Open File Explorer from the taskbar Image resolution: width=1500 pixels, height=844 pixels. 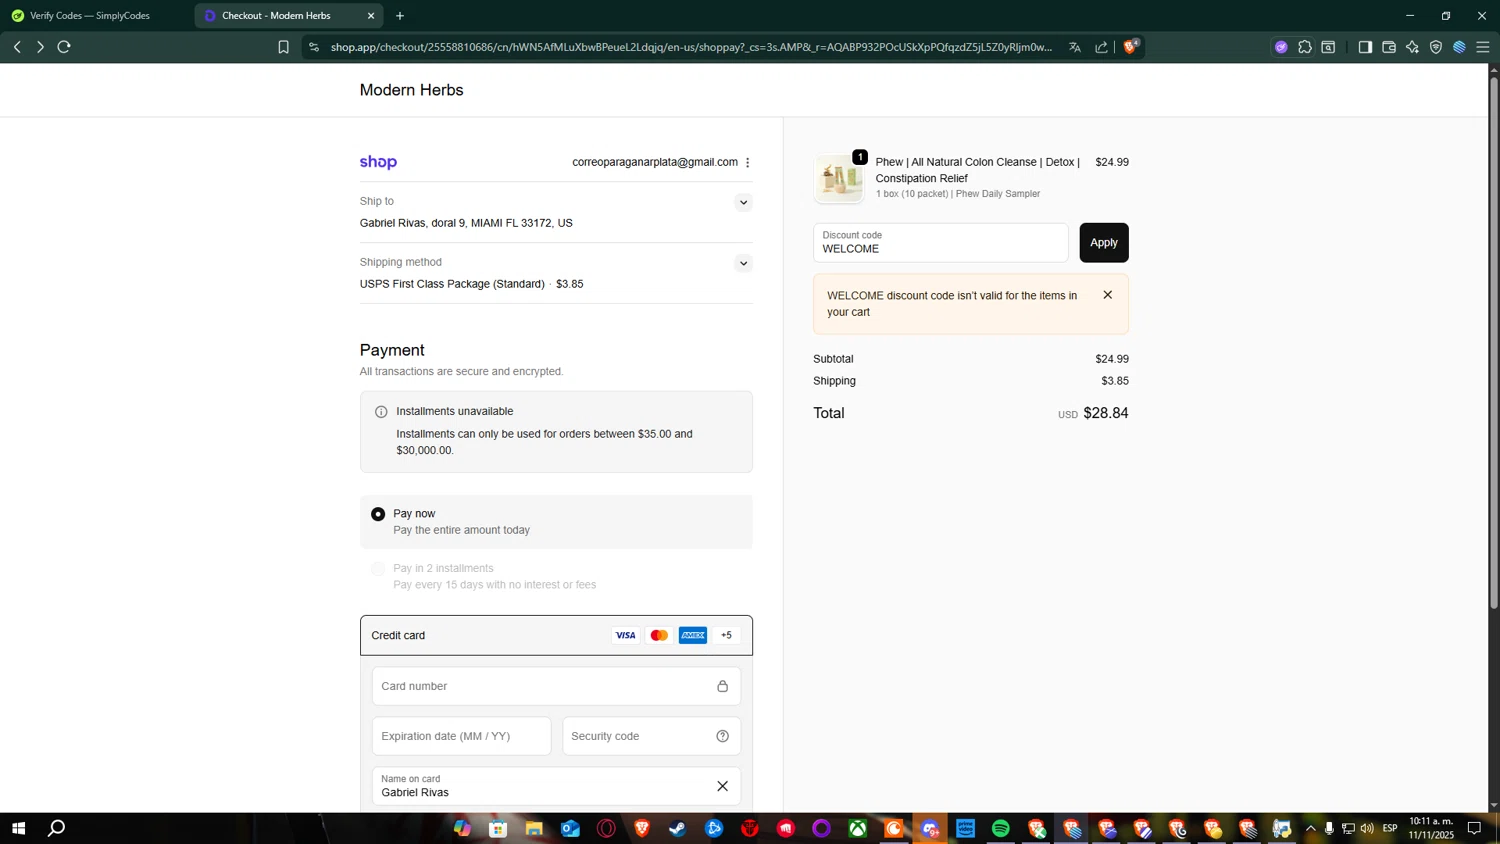[x=534, y=828]
